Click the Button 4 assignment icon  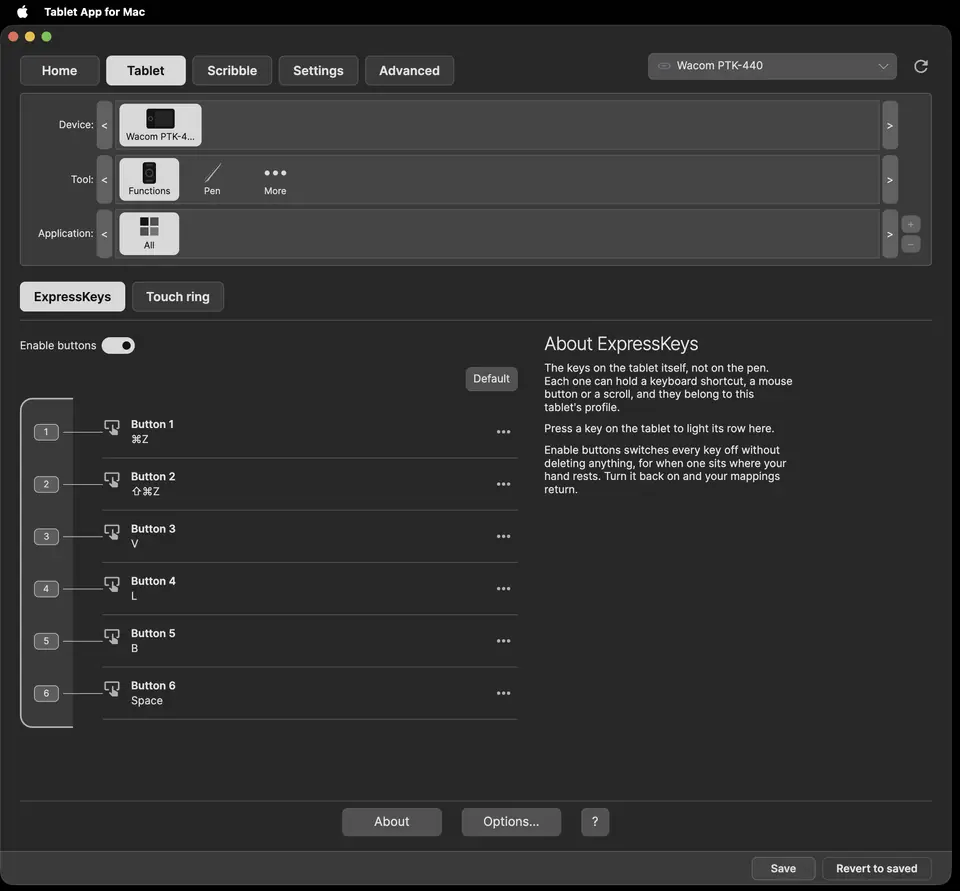tap(112, 584)
